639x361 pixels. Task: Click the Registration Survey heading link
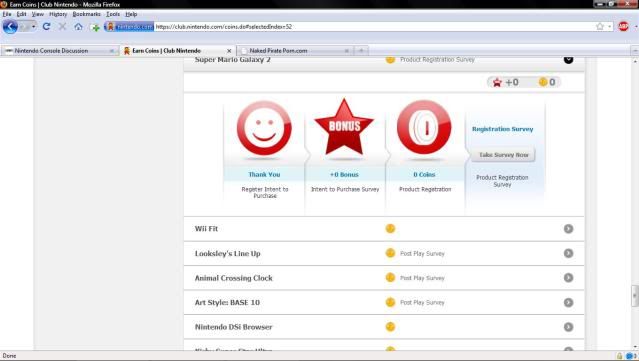click(502, 129)
